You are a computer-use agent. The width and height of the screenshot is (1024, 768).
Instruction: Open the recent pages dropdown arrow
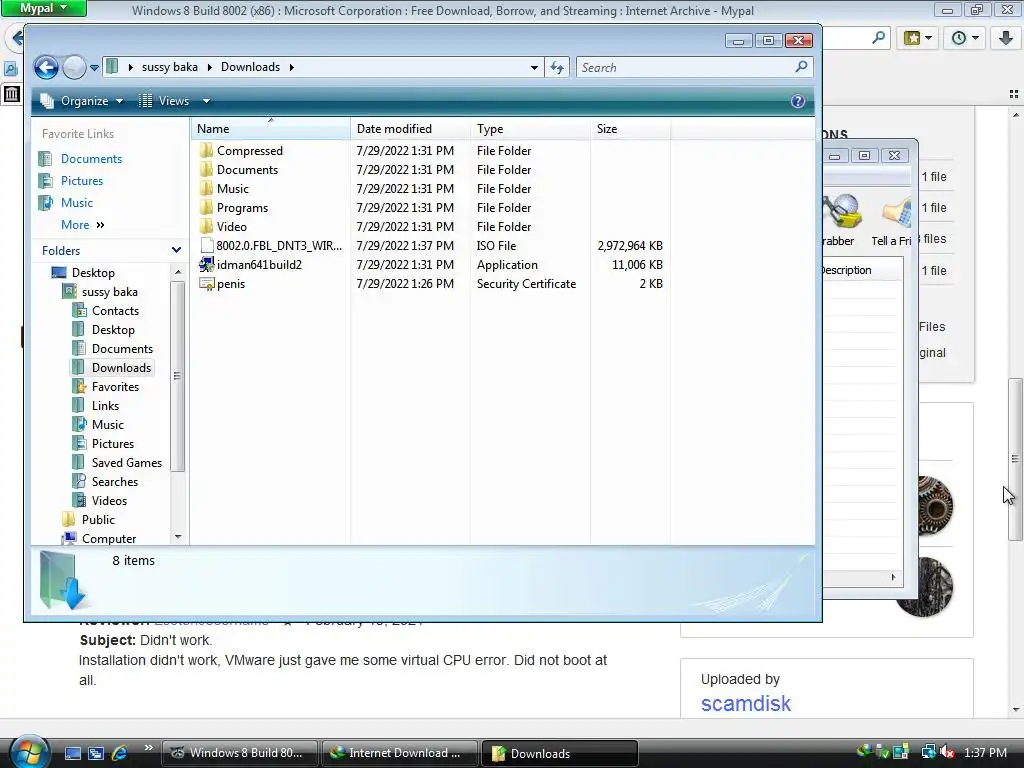[x=94, y=67]
